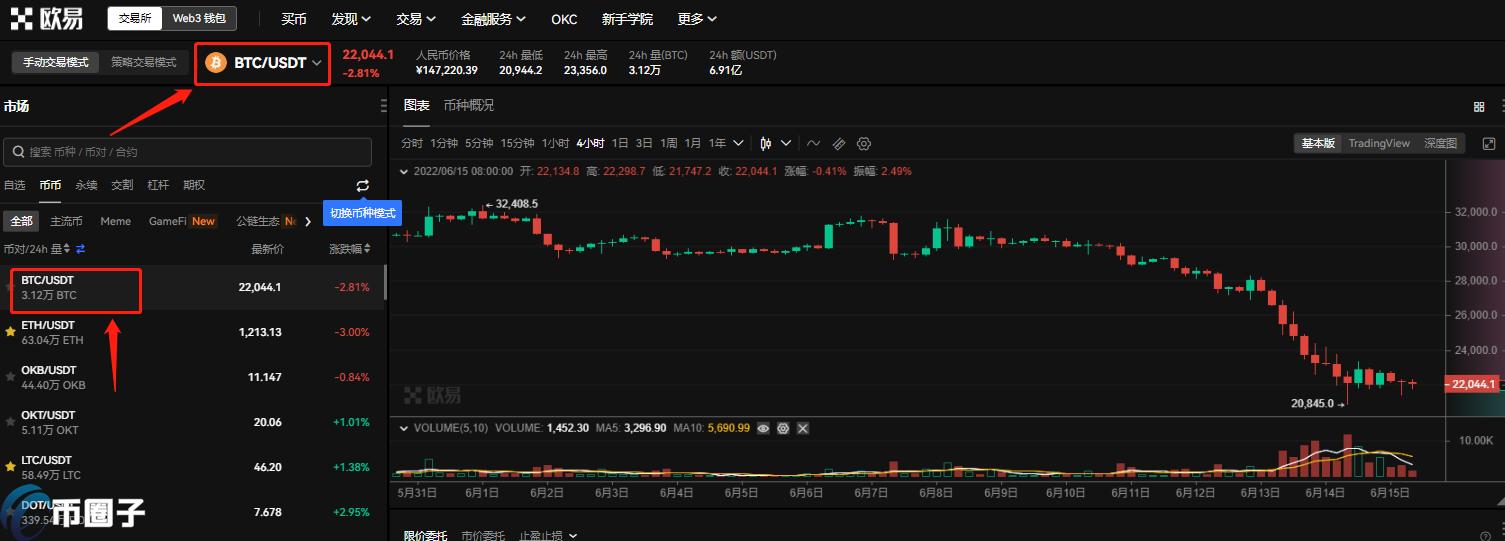The image size is (1505, 541).
Task: Open chart settings gear icon
Action: (864, 143)
